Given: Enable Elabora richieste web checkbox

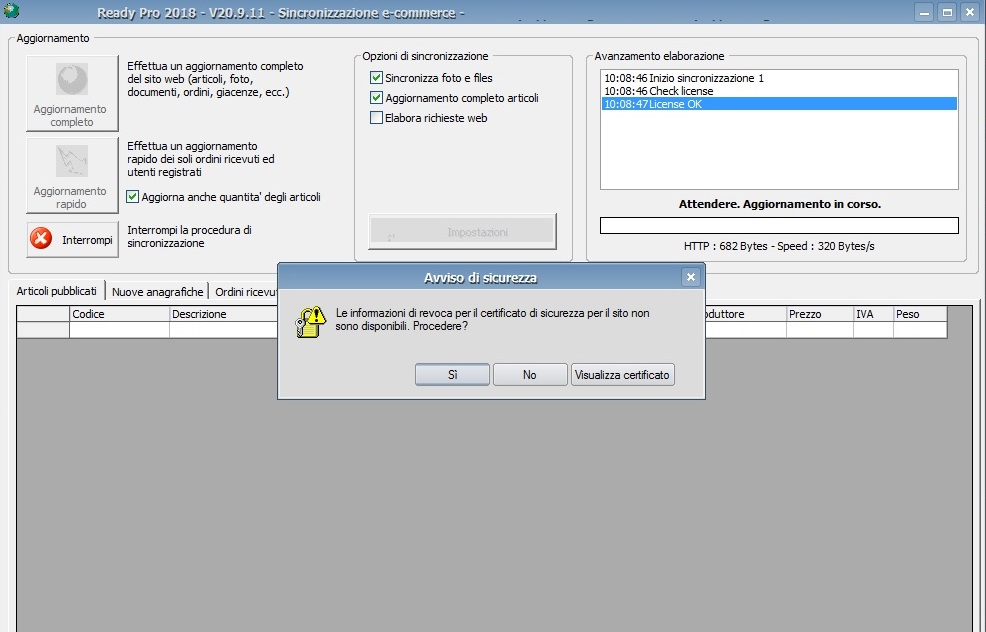Looking at the screenshot, I should point(376,118).
